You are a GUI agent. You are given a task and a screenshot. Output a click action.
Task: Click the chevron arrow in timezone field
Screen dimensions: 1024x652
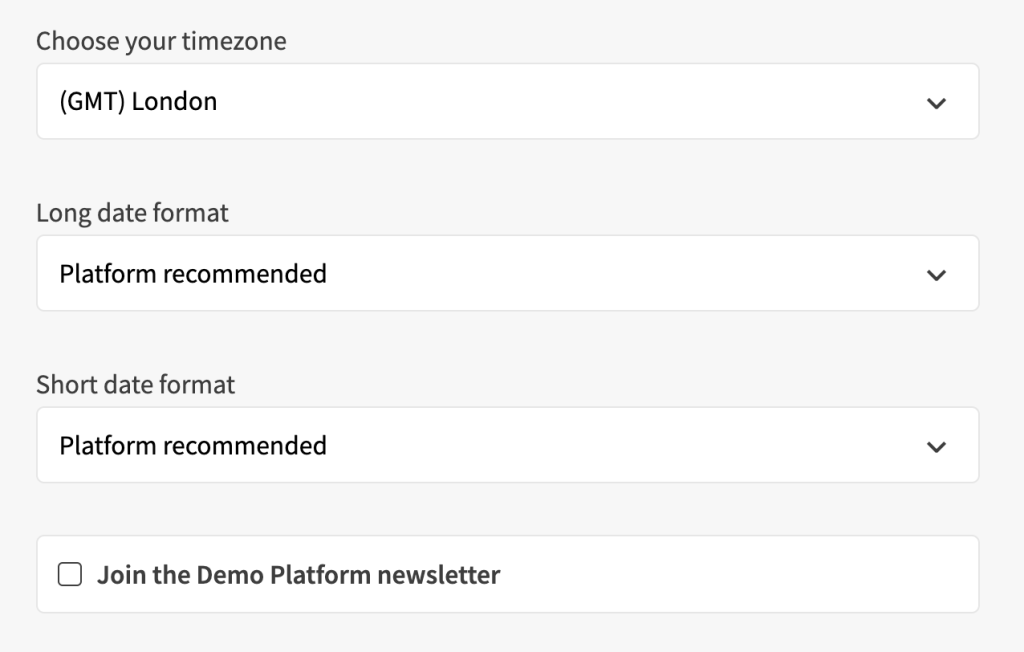click(936, 102)
